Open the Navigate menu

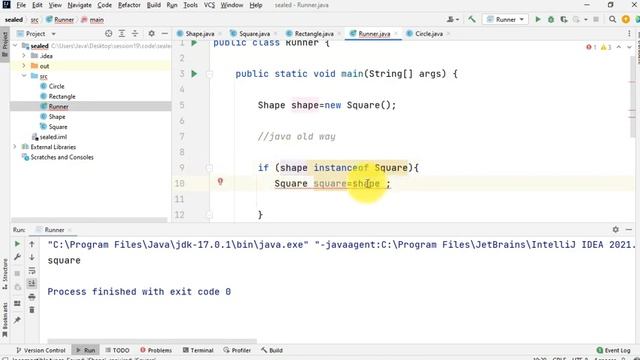[x=79, y=5]
